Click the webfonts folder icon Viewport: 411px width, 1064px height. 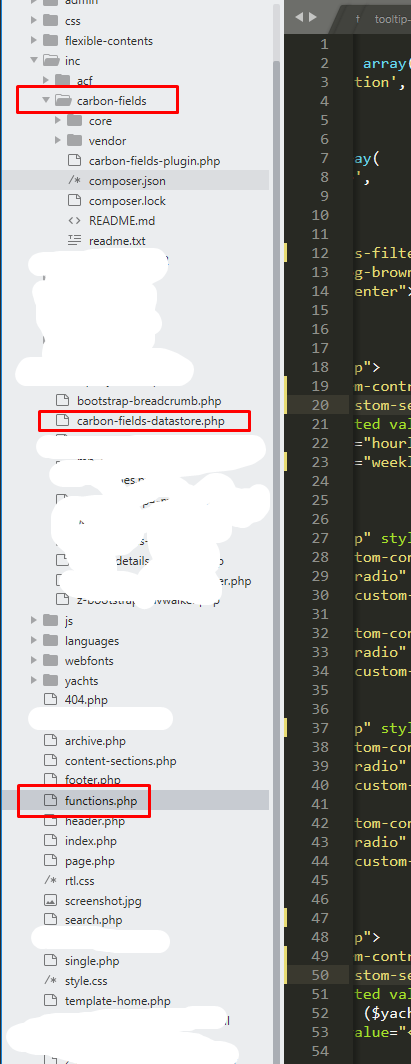[x=50, y=660]
